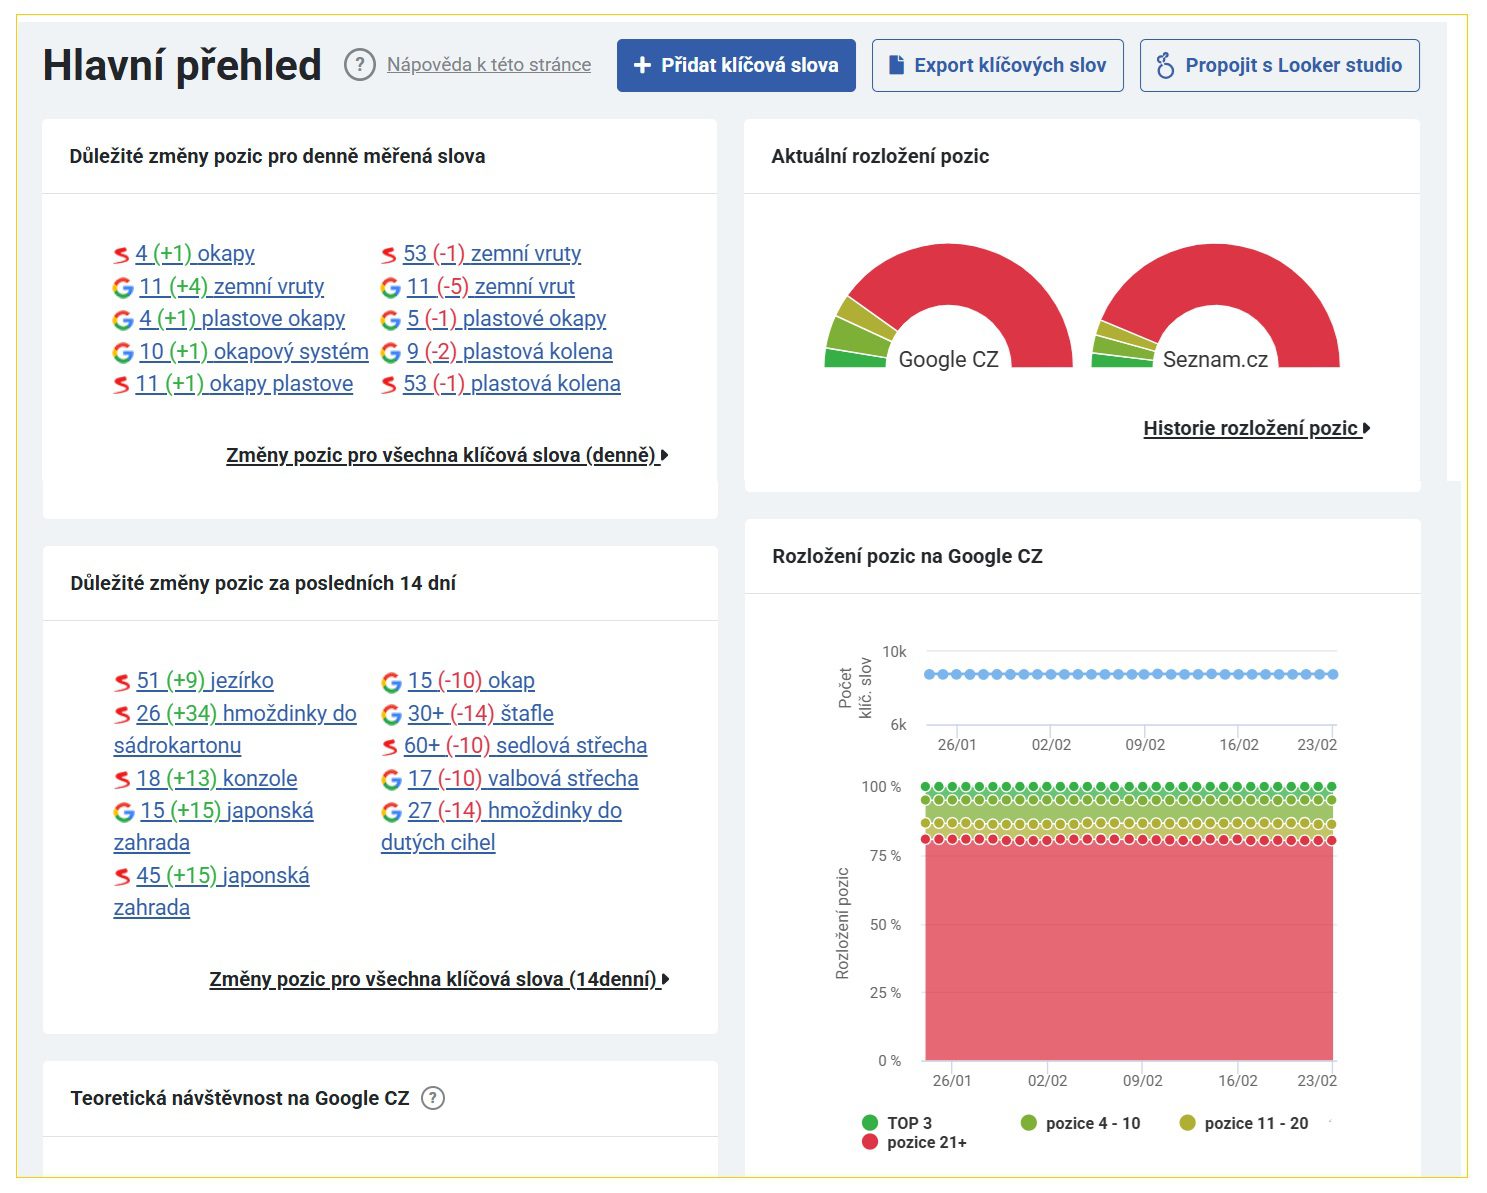Click the help question mark icon beside Hlavní přehled
Screen dimensions: 1487x1193
tap(360, 65)
